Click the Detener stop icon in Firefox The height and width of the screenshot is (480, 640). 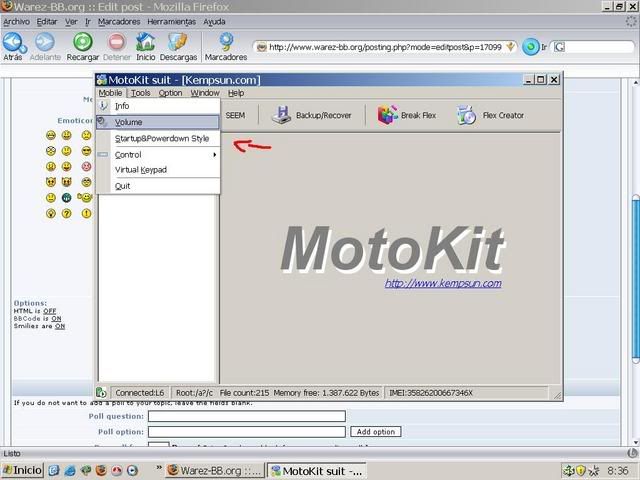[x=117, y=42]
